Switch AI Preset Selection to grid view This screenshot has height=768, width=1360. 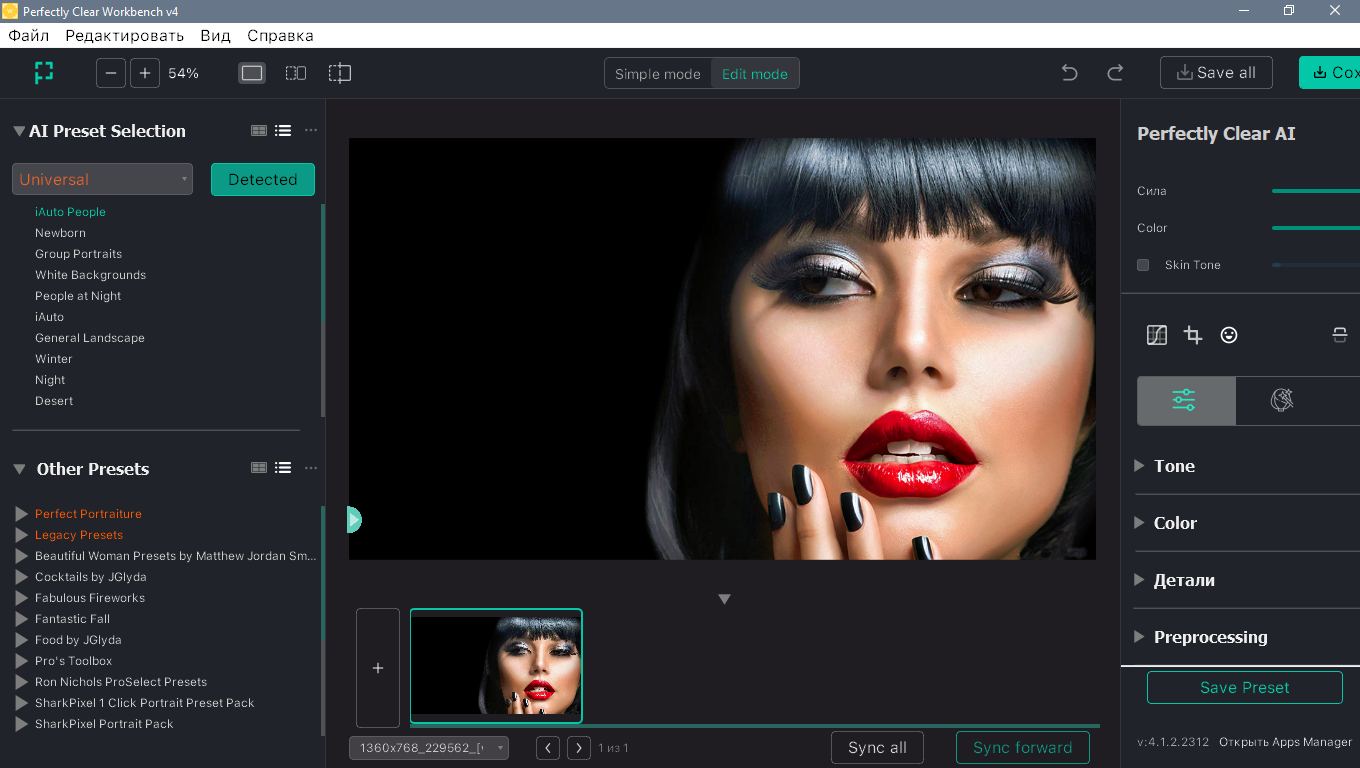tap(259, 130)
